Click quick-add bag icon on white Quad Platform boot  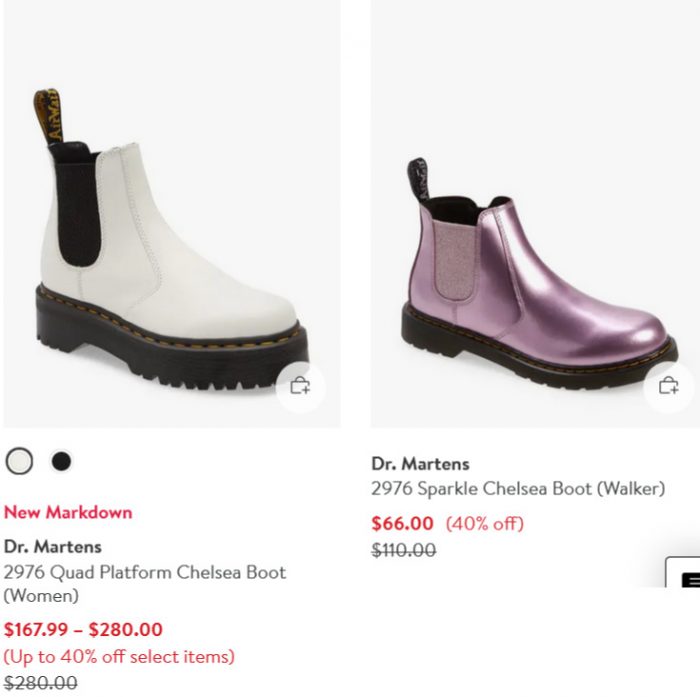point(300,386)
